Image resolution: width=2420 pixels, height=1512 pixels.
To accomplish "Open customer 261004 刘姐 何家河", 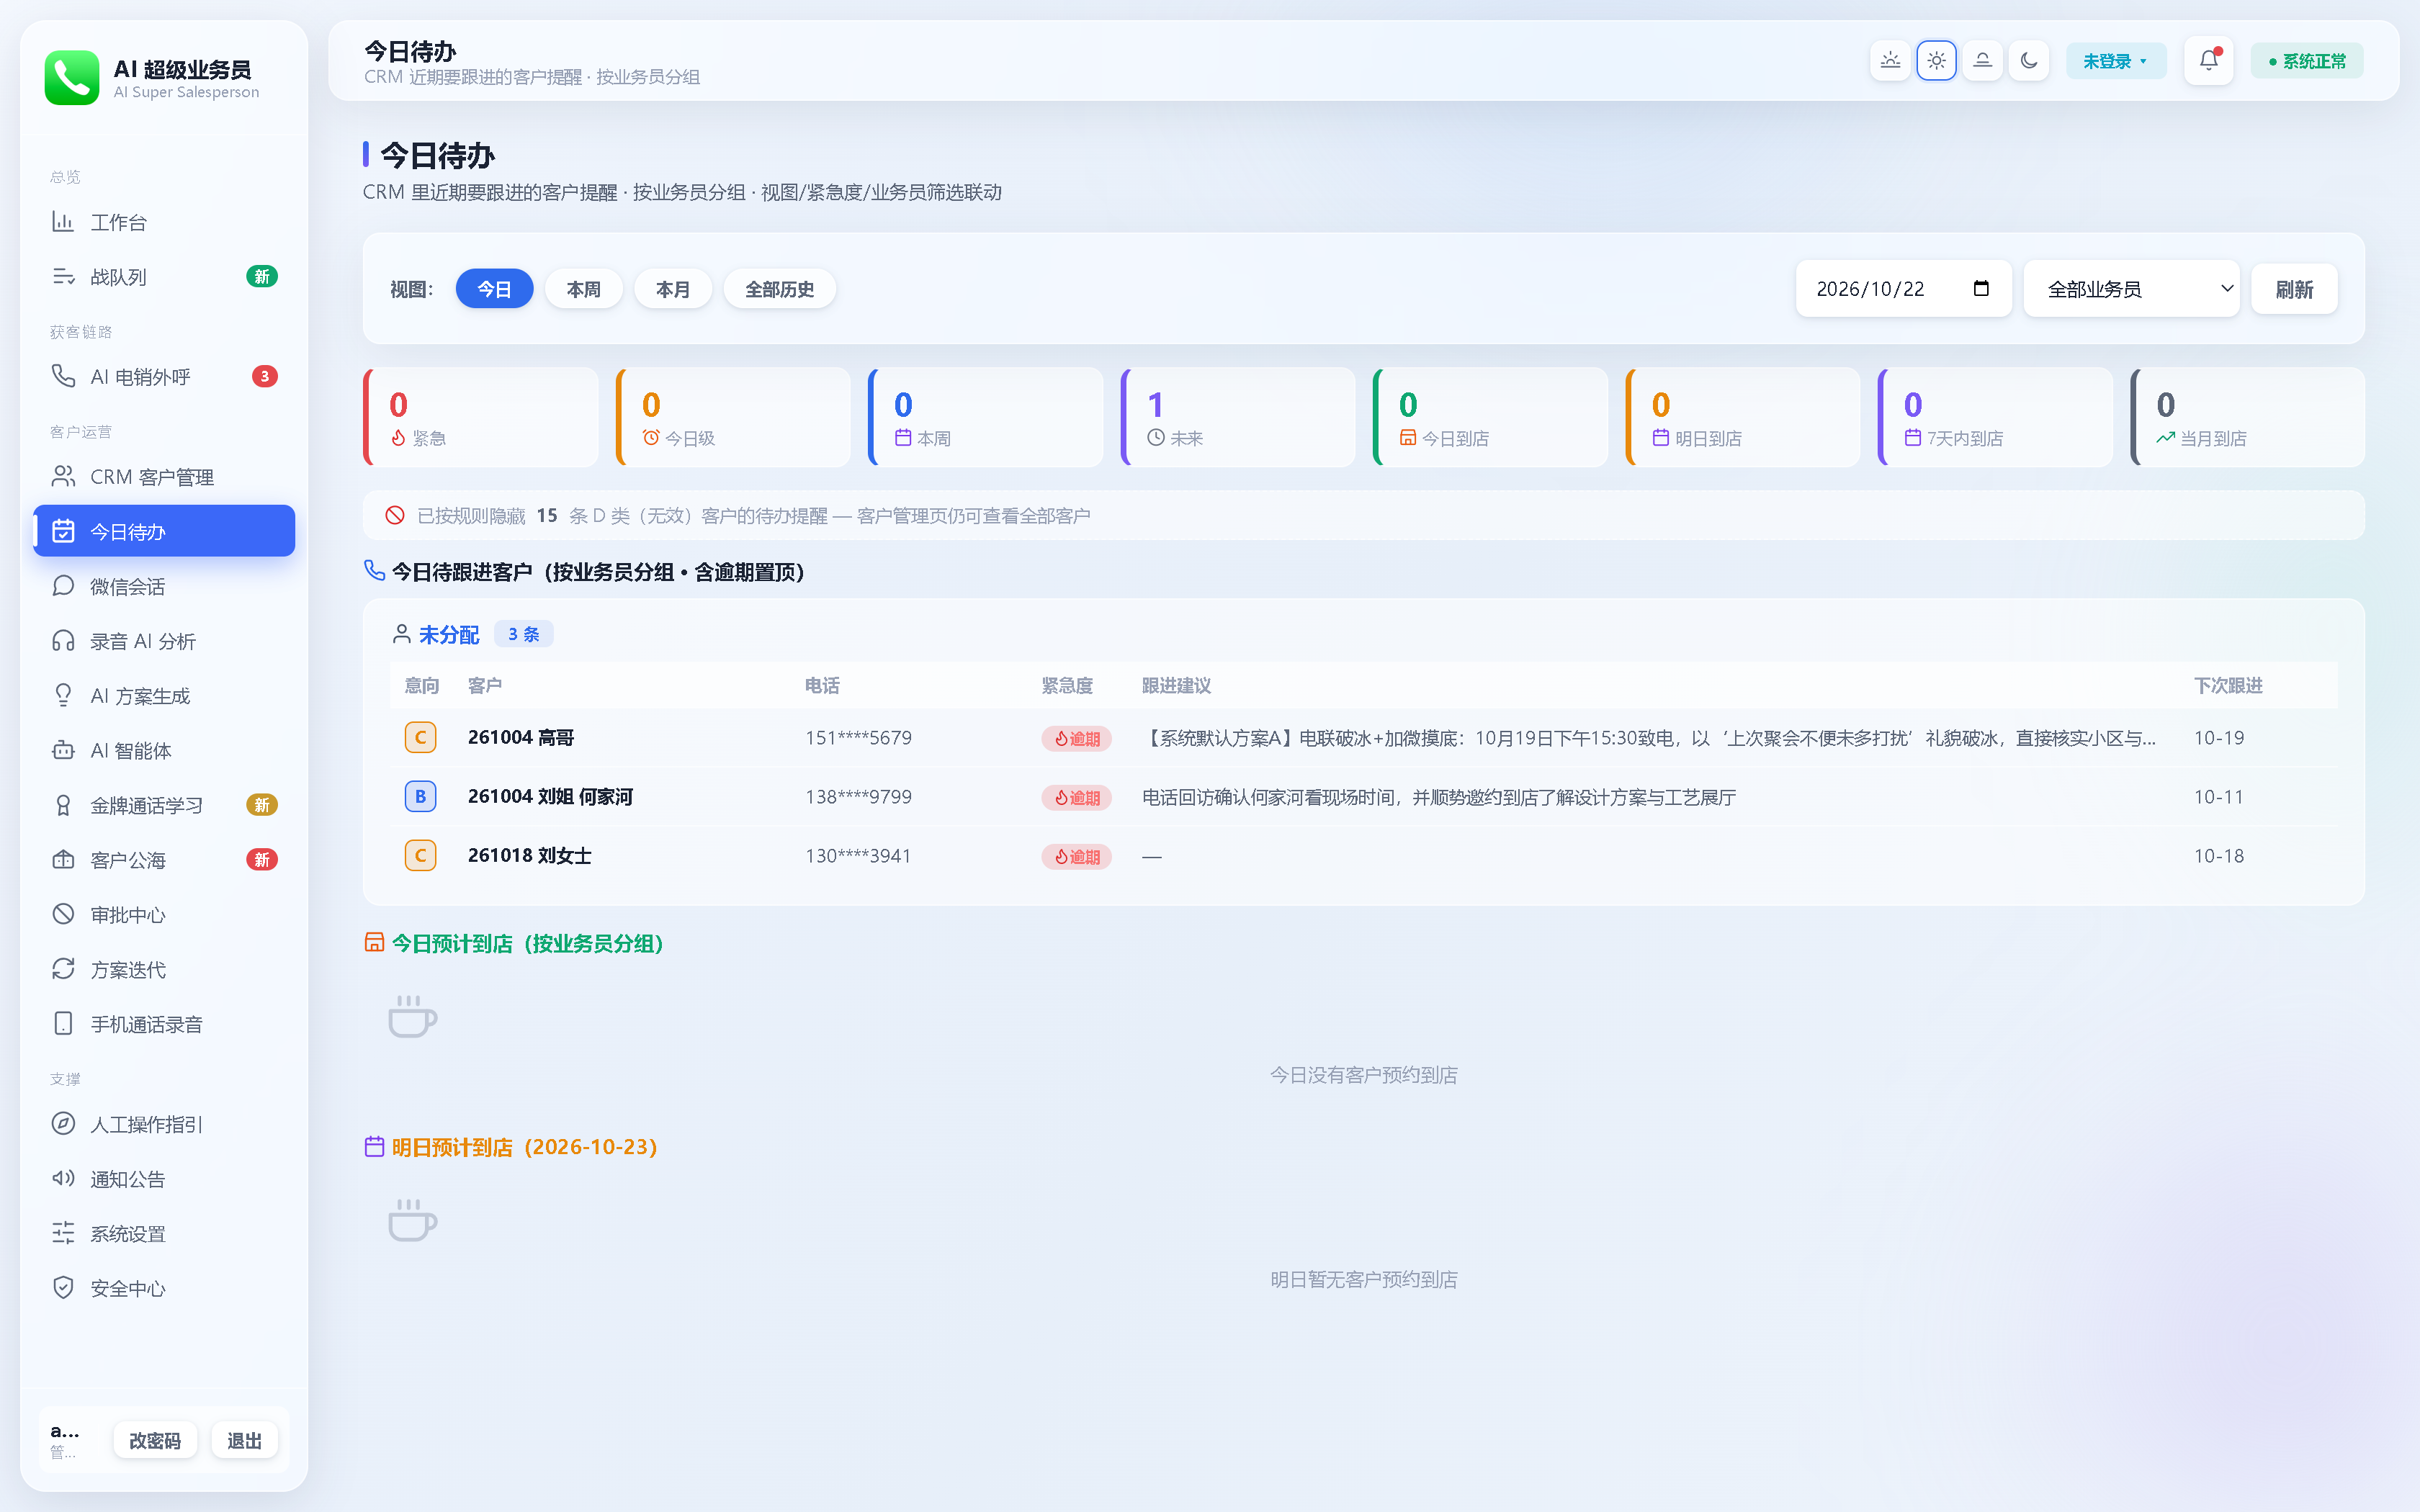I will pyautogui.click(x=550, y=797).
